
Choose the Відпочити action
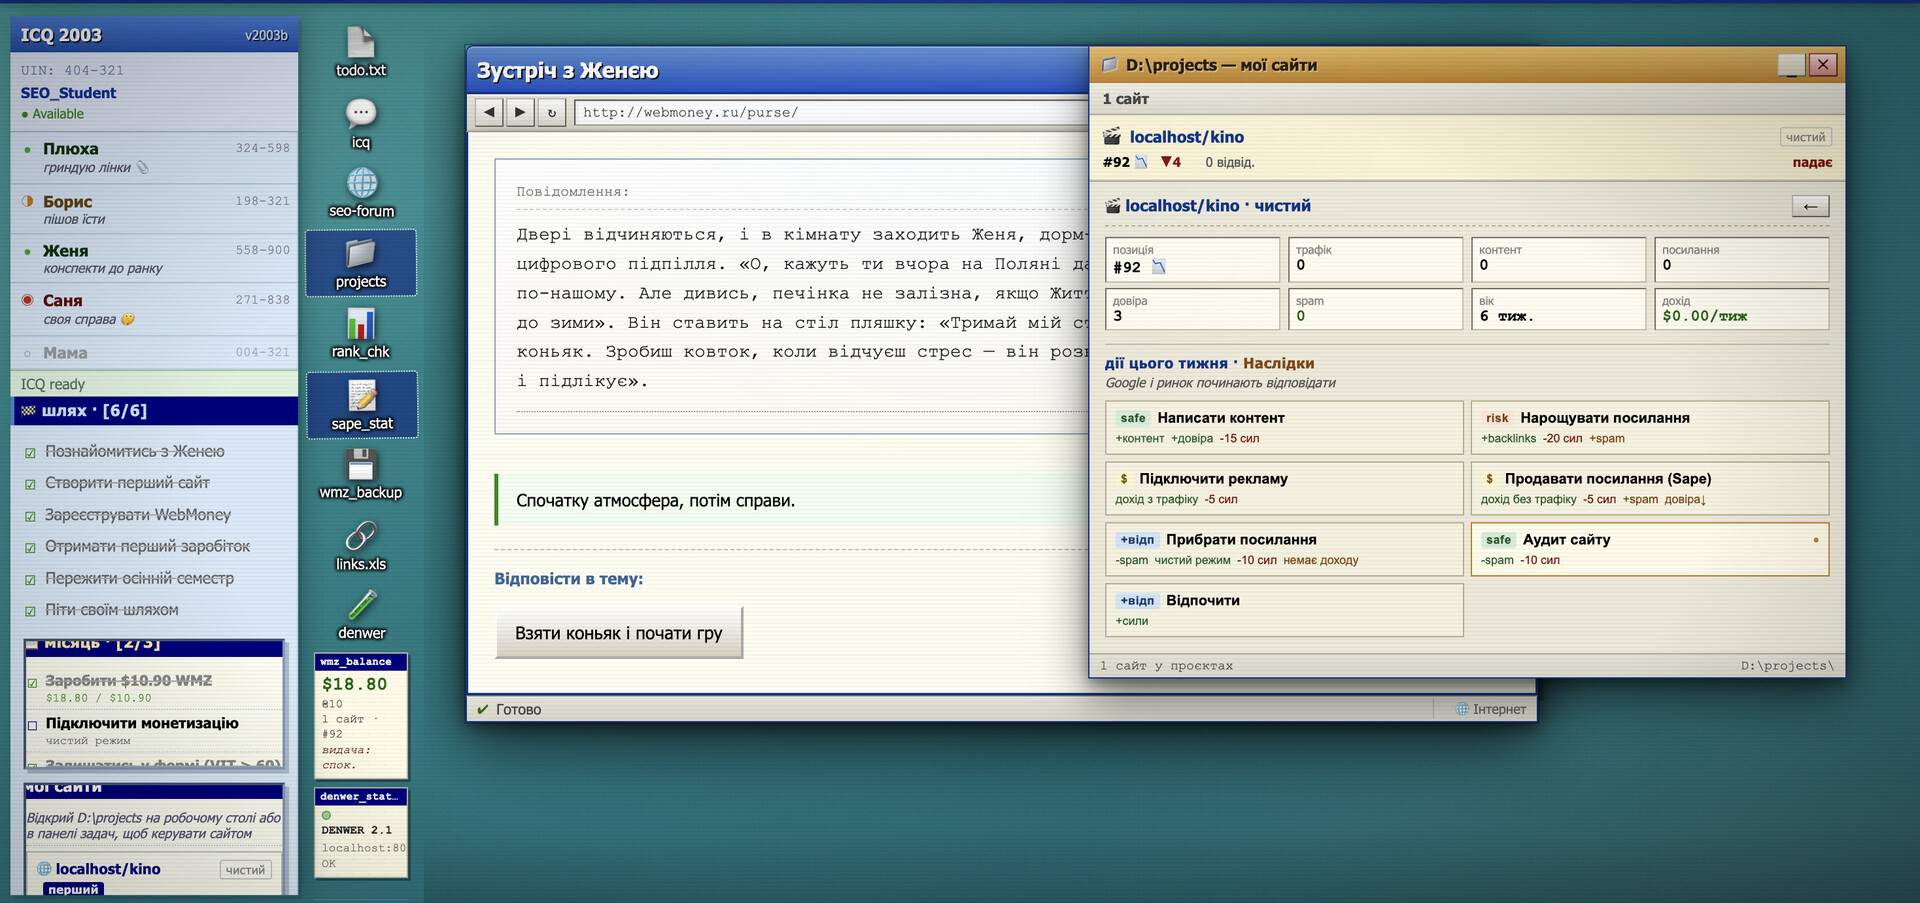1285,610
